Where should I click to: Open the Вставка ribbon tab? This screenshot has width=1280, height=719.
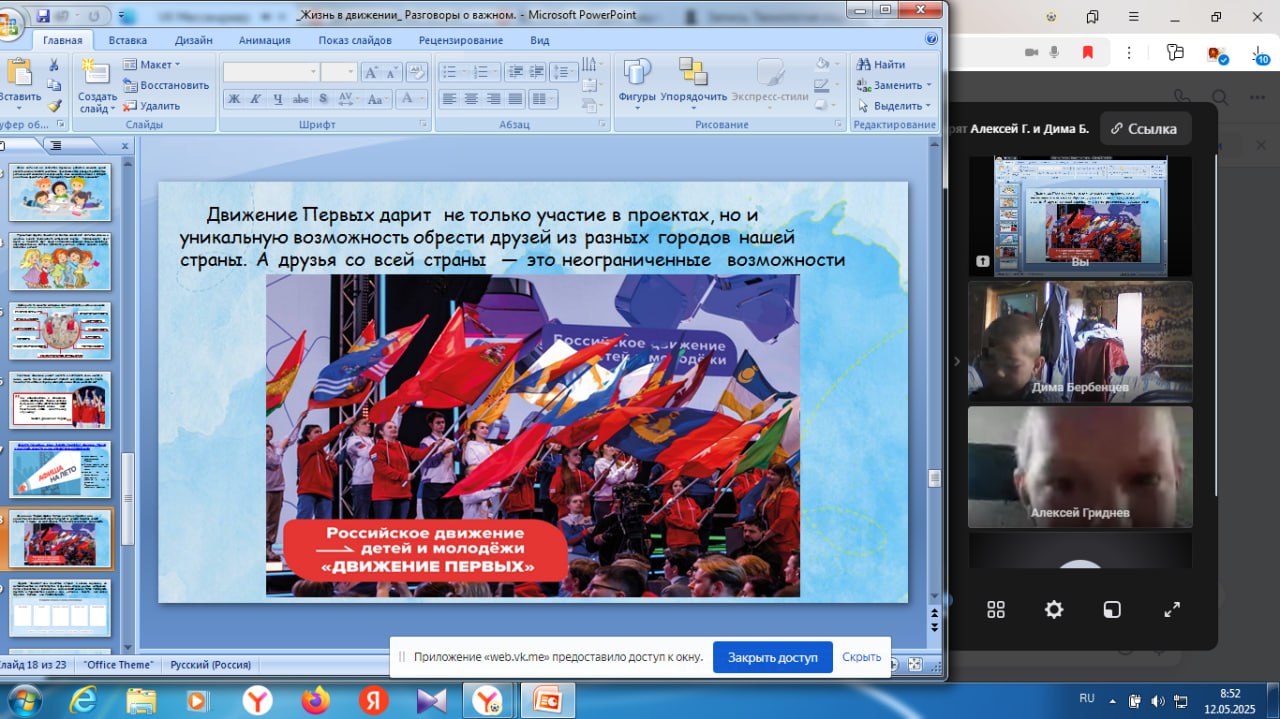[128, 40]
